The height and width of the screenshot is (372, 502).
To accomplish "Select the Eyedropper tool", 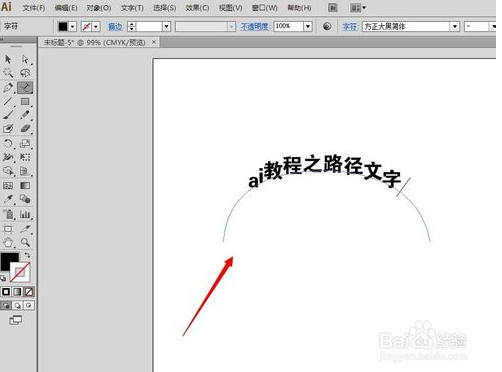I will pyautogui.click(x=8, y=199).
